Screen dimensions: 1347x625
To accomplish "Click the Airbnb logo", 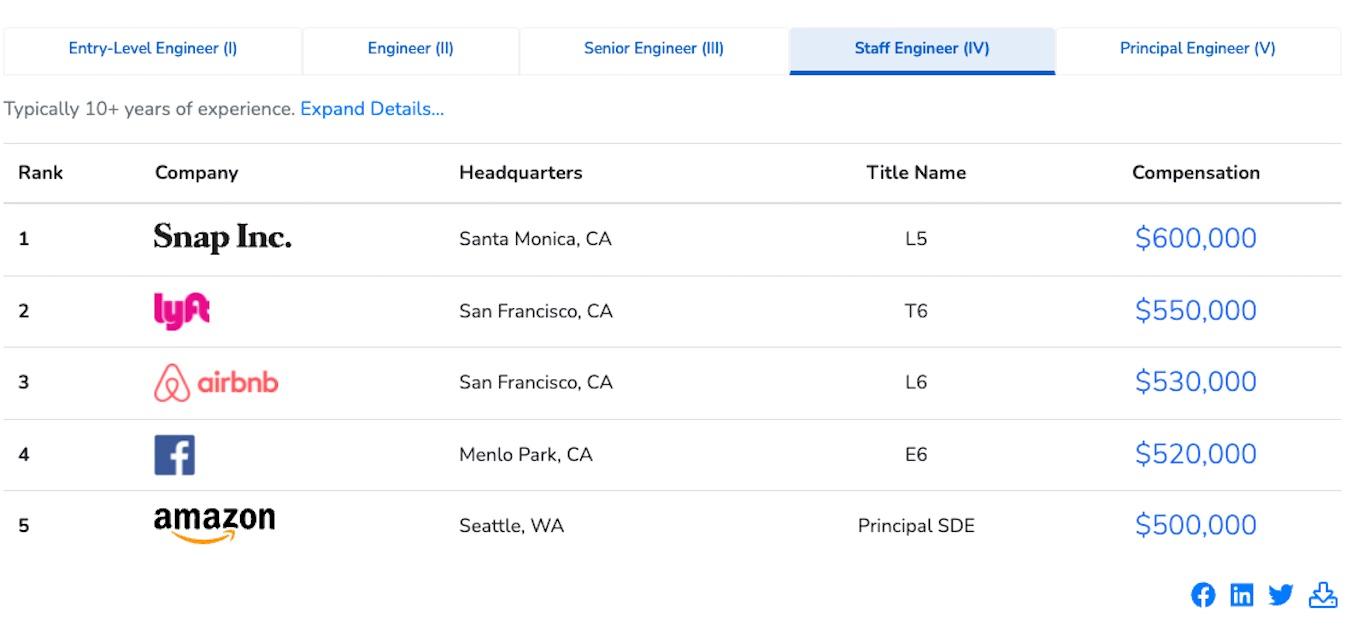I will click(216, 383).
